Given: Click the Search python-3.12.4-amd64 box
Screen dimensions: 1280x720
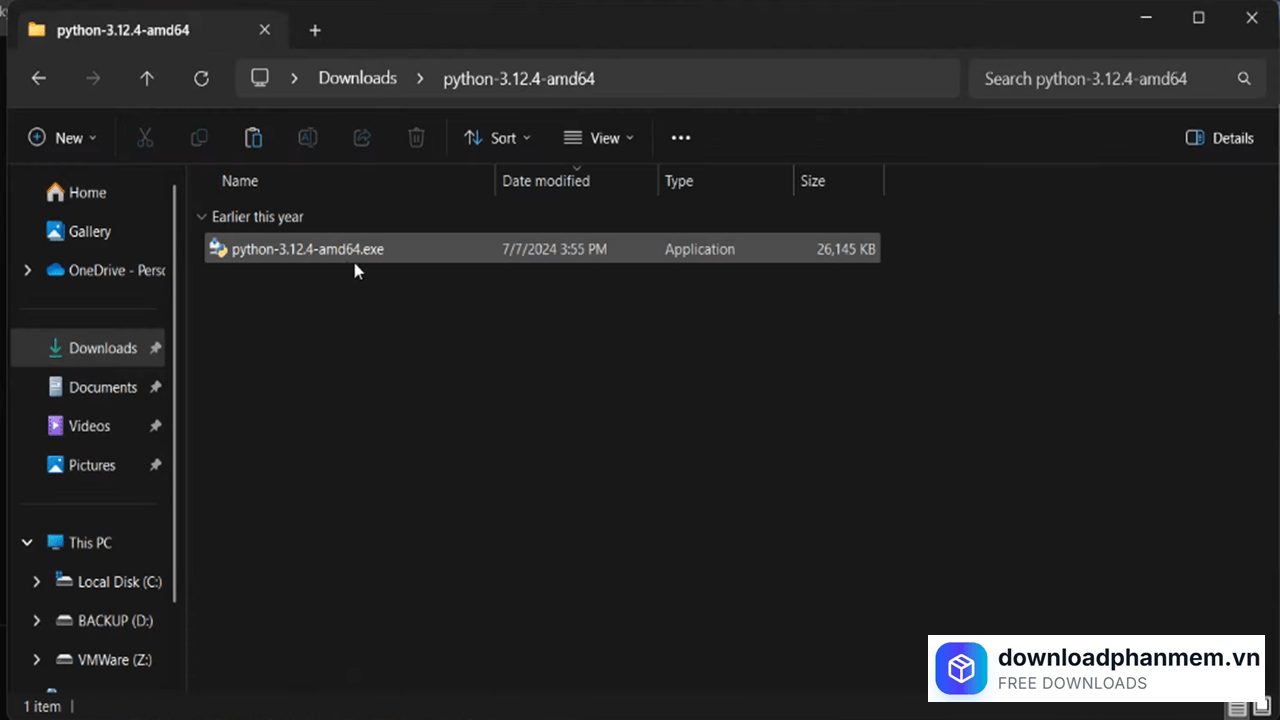Looking at the screenshot, I should [x=1100, y=78].
